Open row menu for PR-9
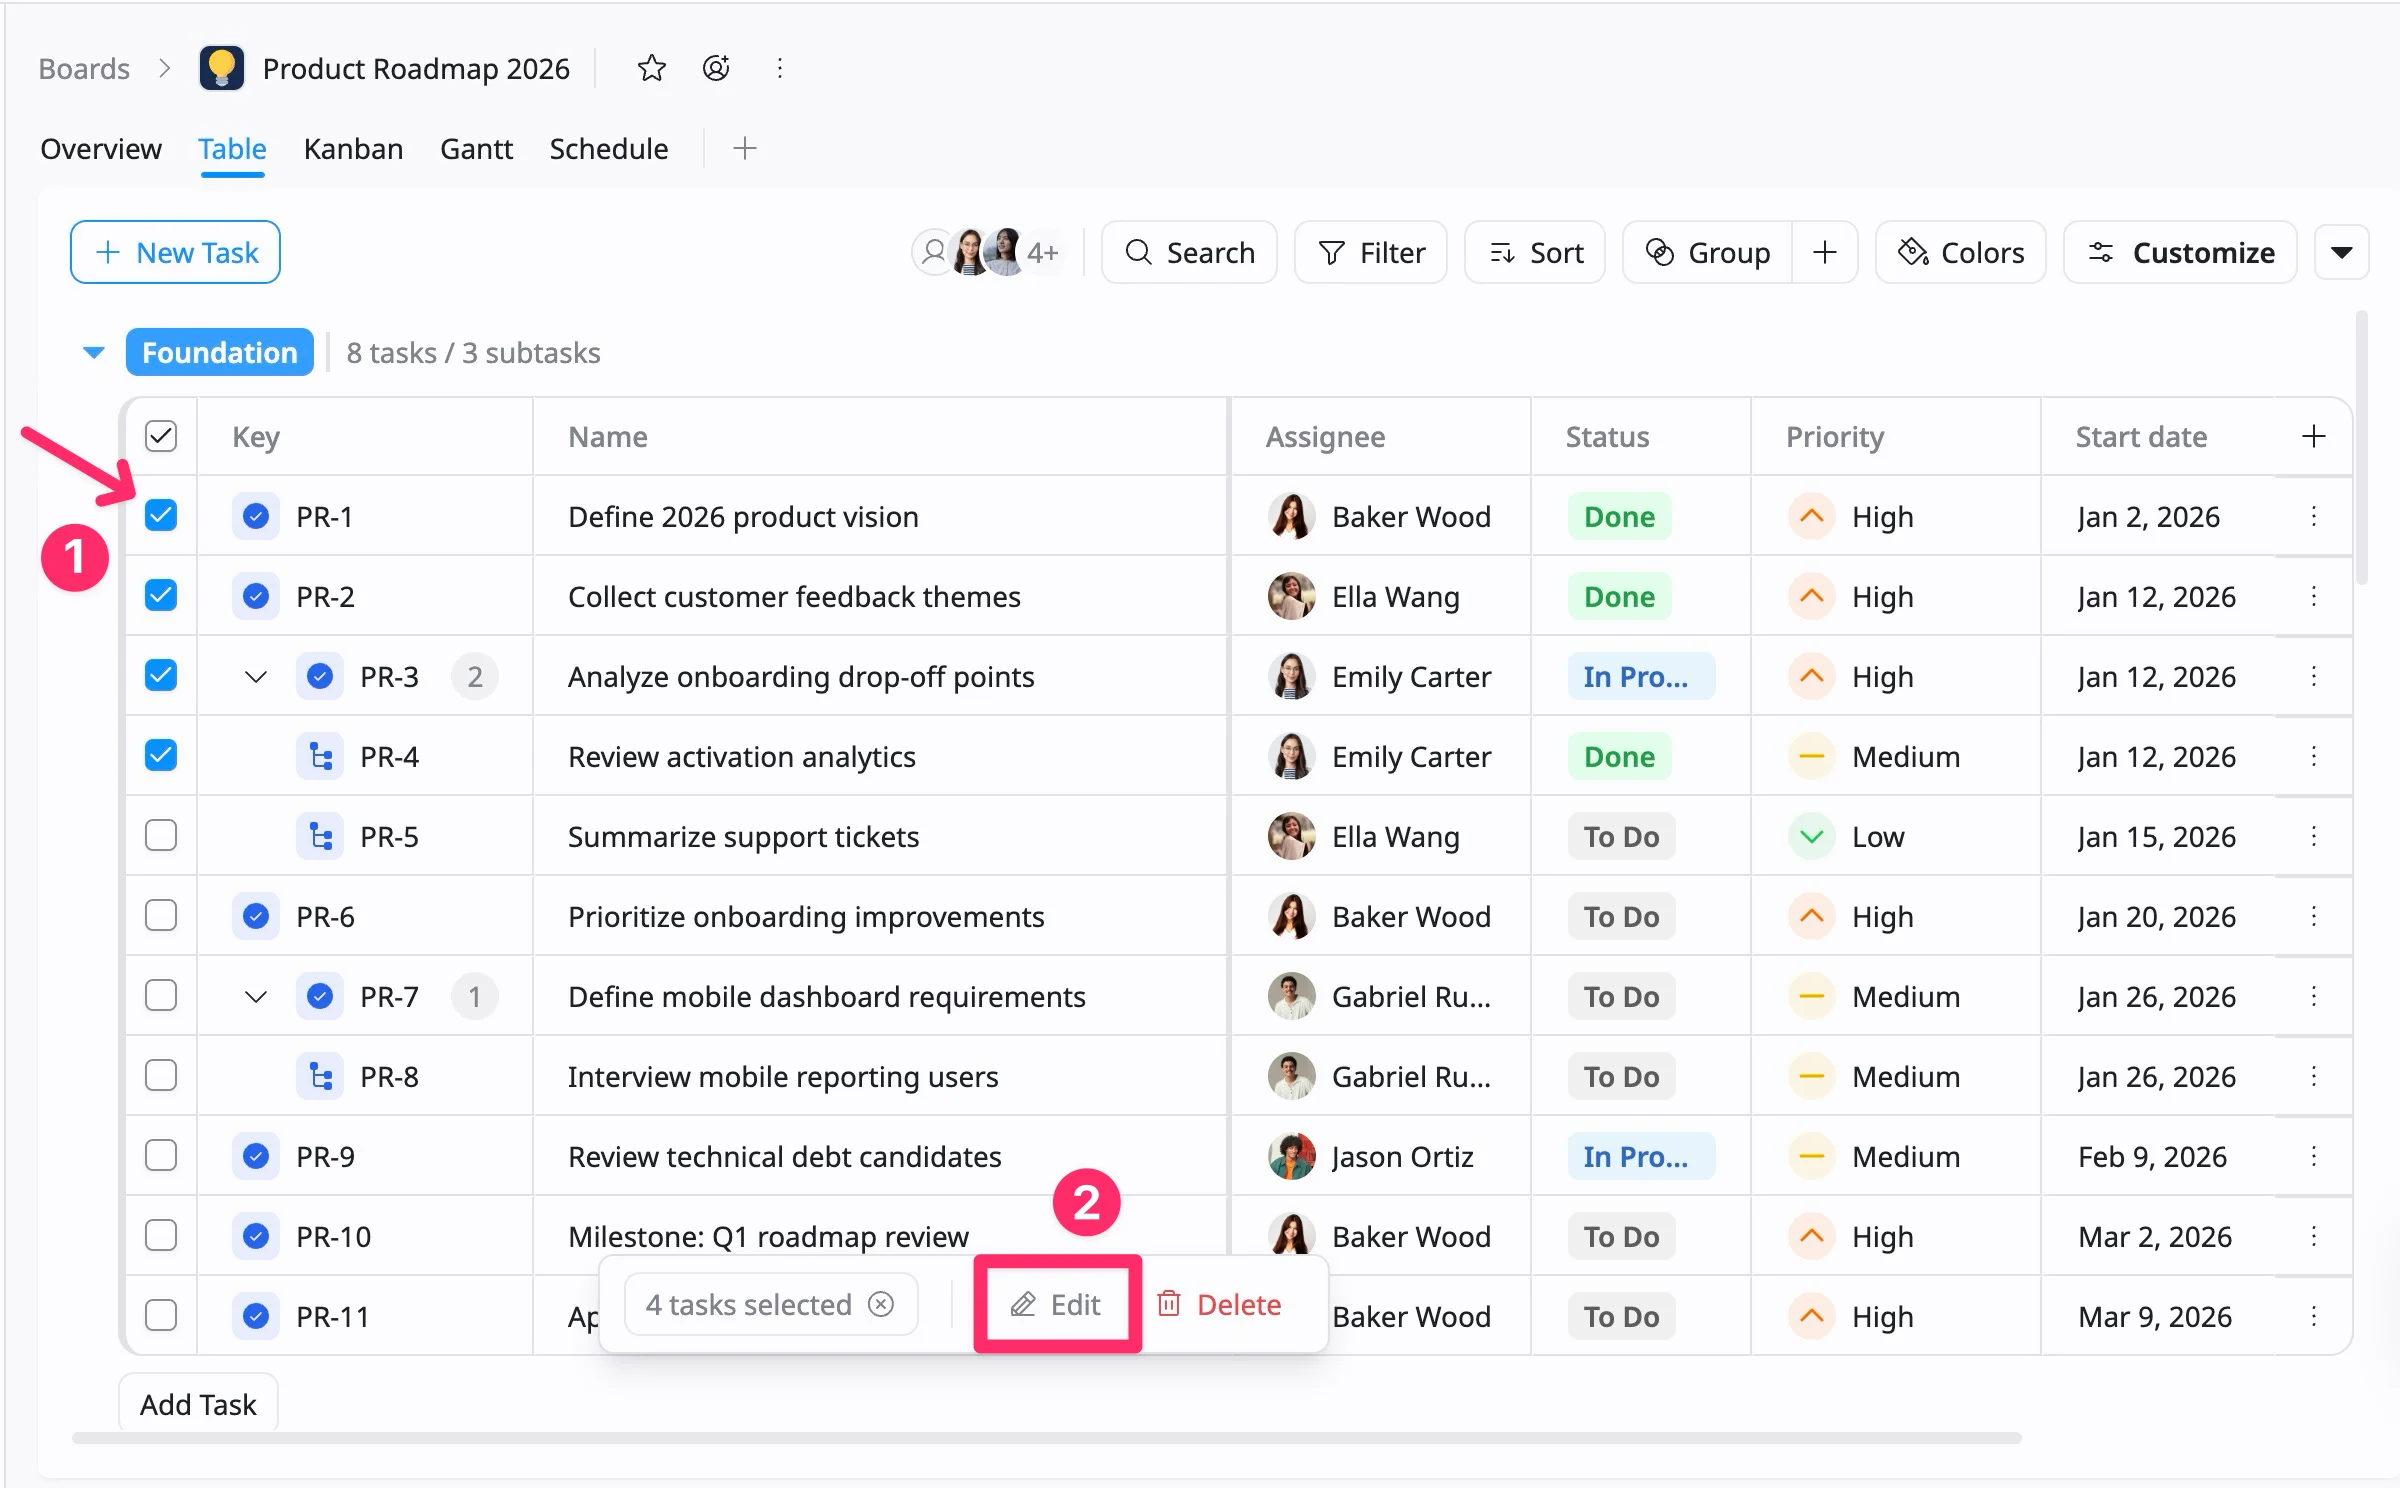 [x=2313, y=1156]
